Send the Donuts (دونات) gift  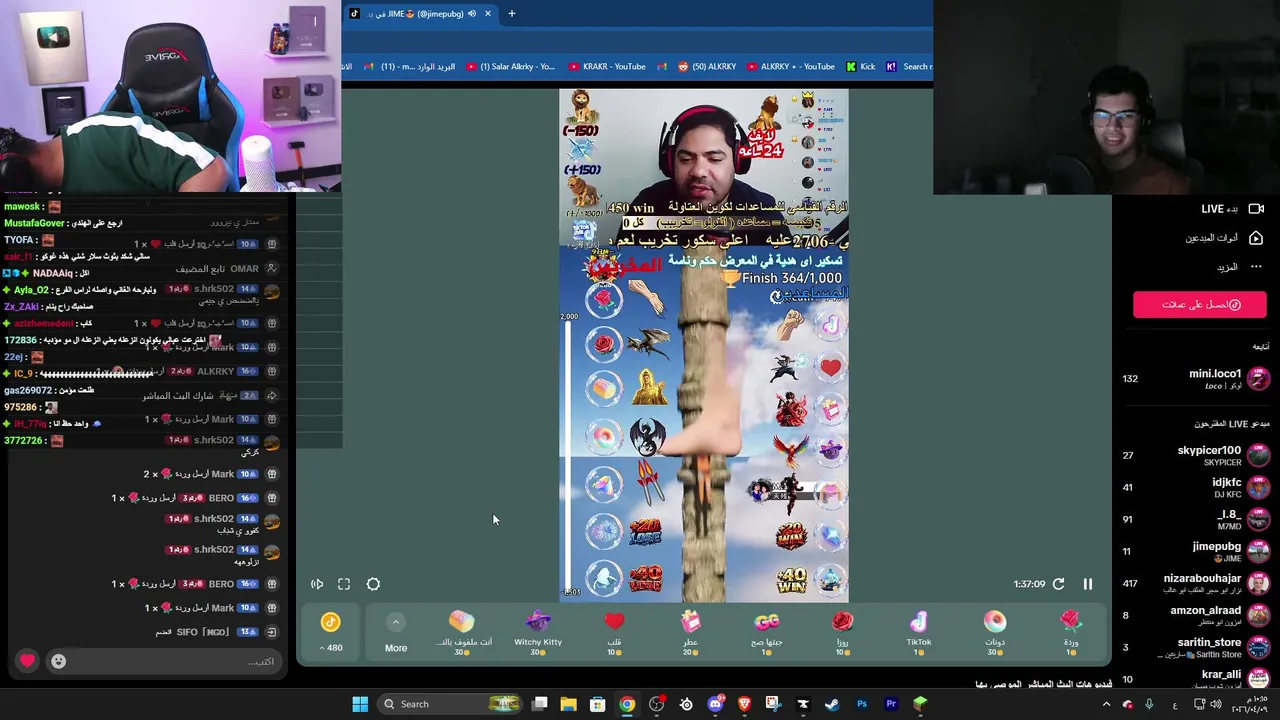click(x=995, y=632)
